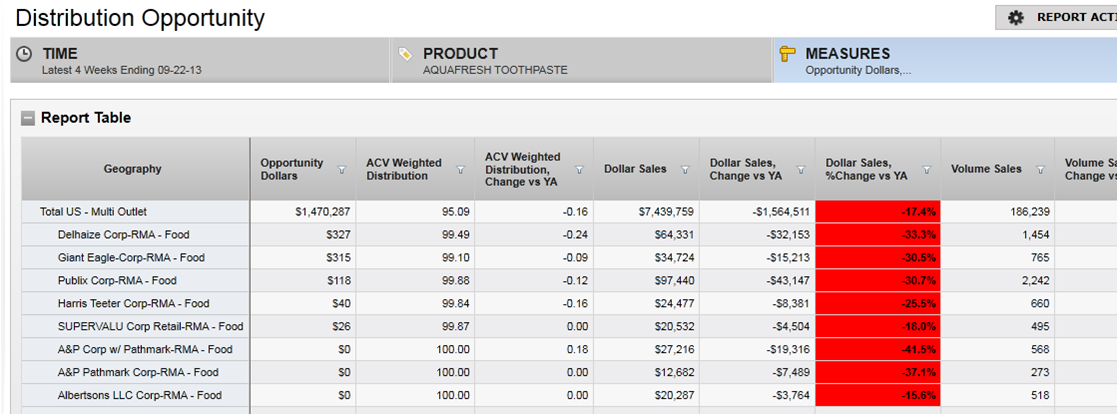Select the Geography column header
Screen dimensions: 1118x415
point(133,169)
